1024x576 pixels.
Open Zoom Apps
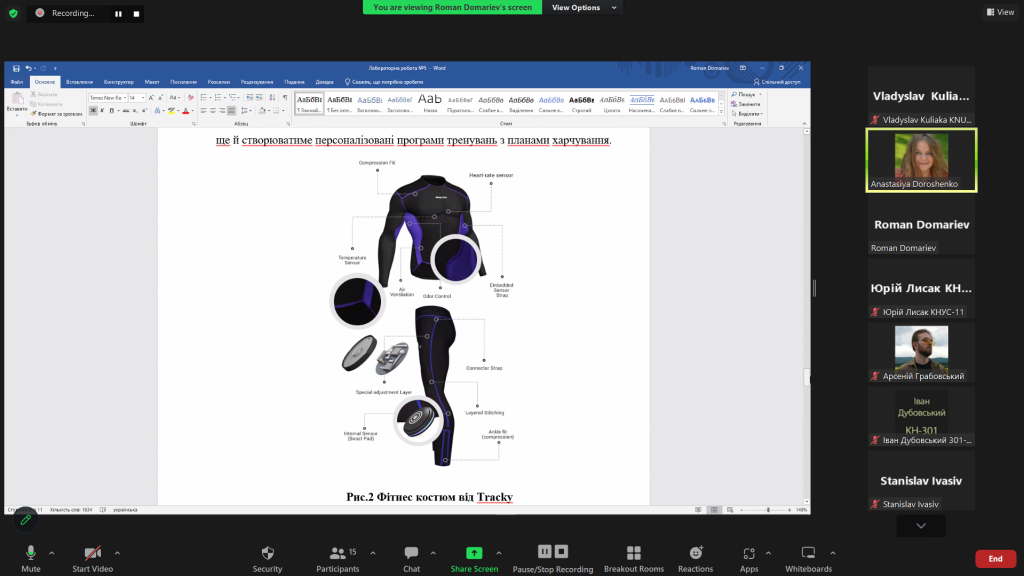point(749,559)
